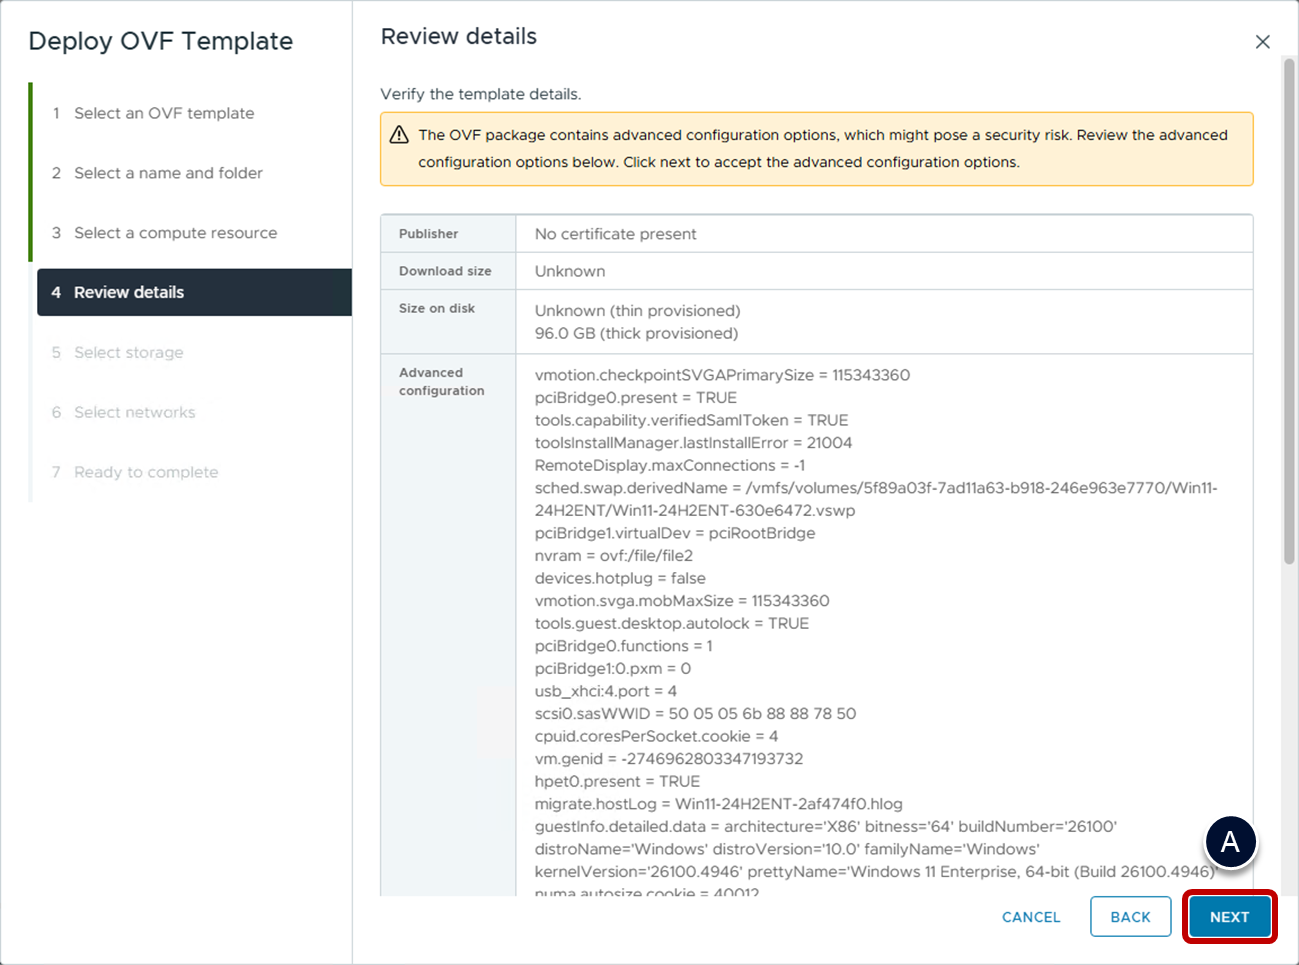Jump to Select a compute resource step

pos(175,233)
